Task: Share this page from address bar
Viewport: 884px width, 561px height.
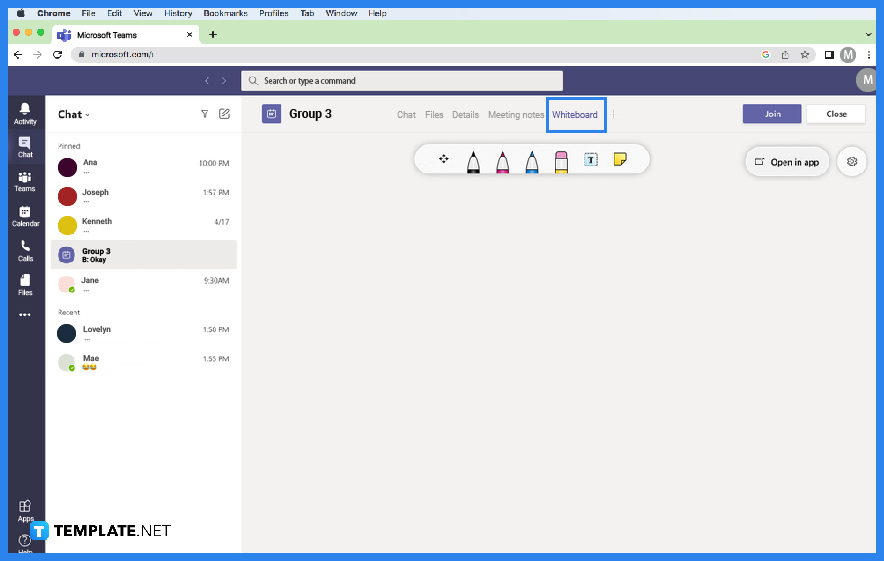Action: point(785,55)
